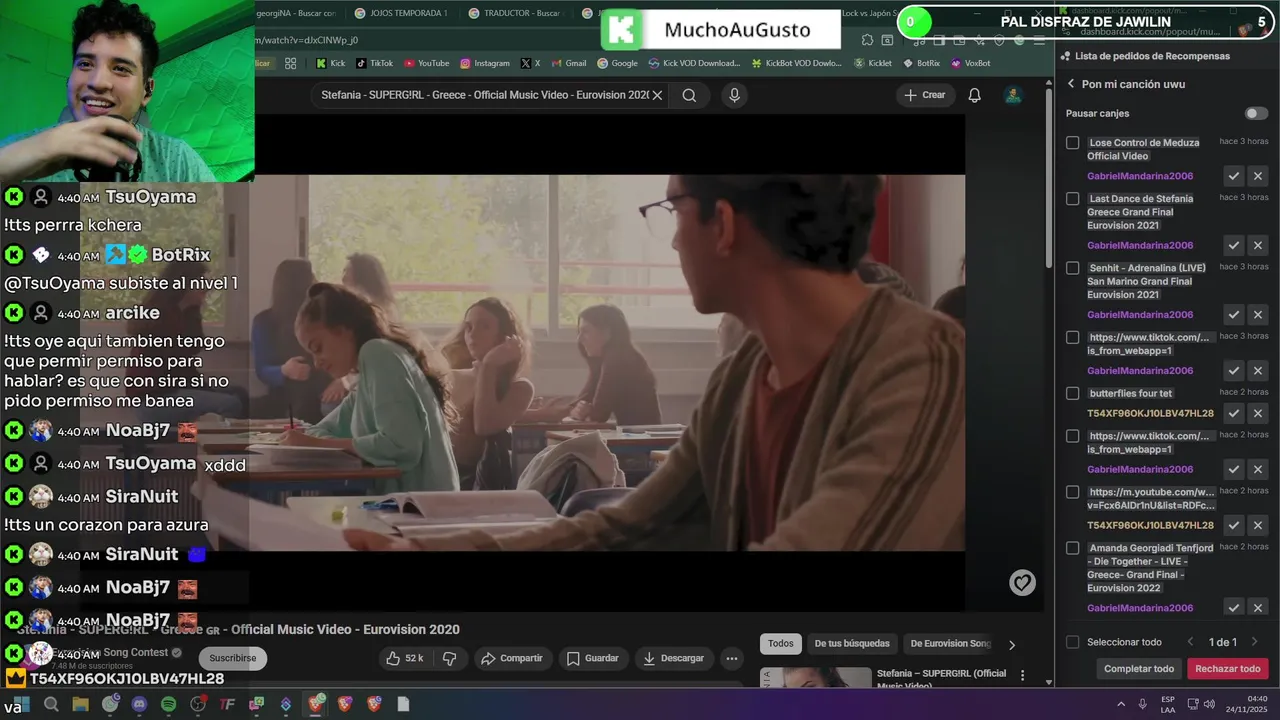
Task: Tick the Seleccionar todo checkbox
Action: (1073, 642)
